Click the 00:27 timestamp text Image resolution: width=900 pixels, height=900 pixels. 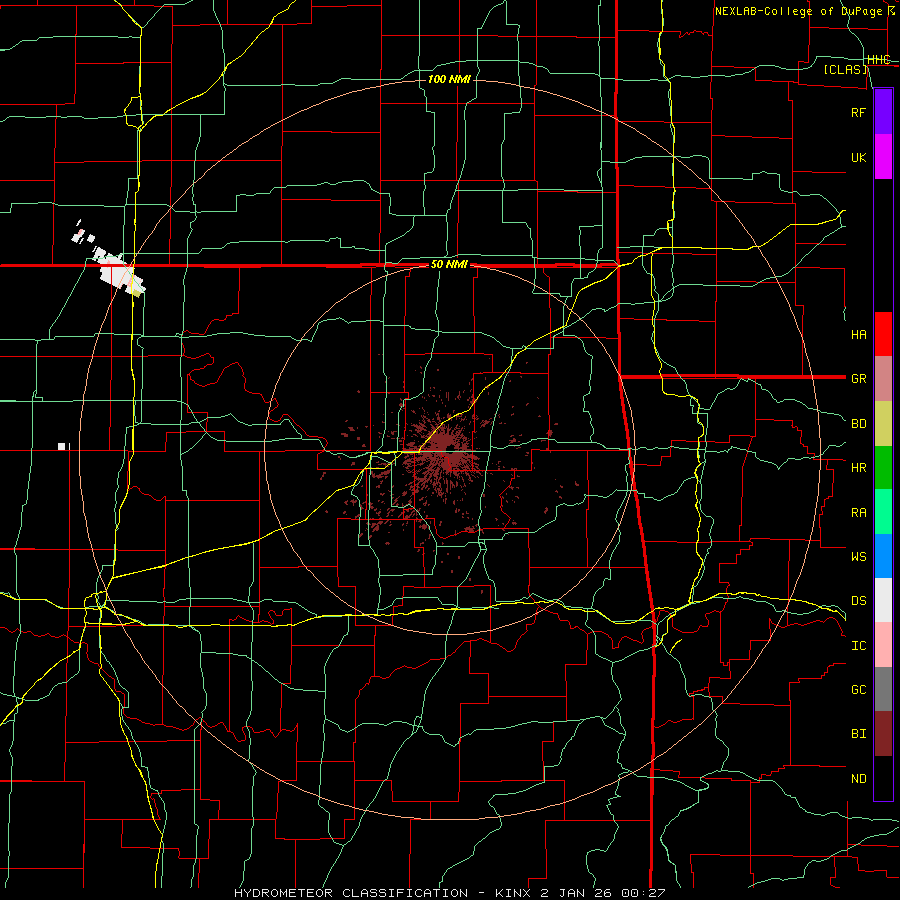(x=646, y=893)
